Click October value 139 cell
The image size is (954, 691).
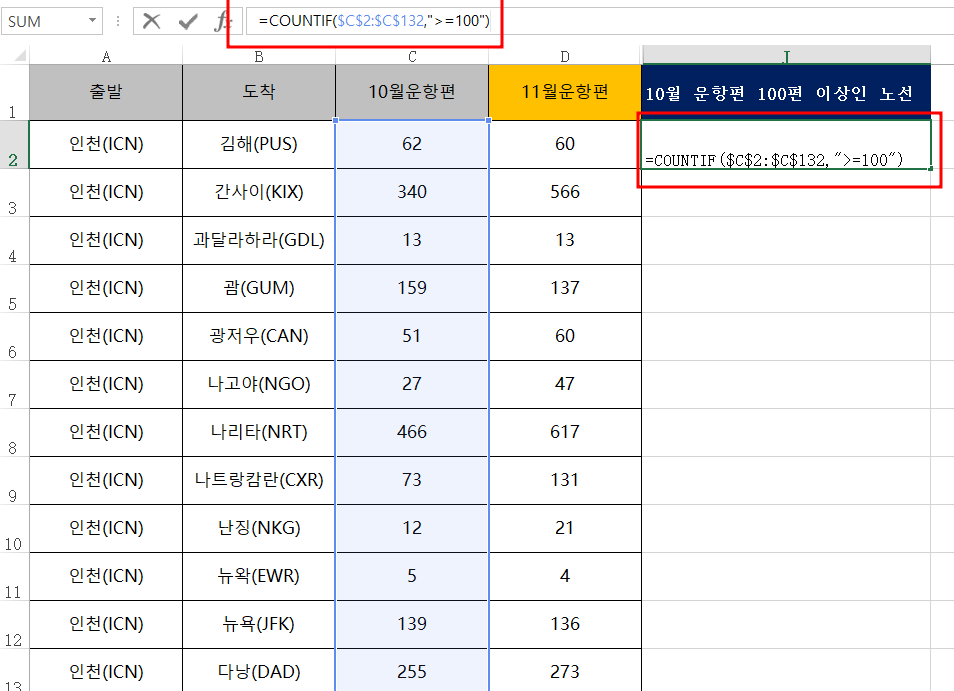(x=412, y=625)
